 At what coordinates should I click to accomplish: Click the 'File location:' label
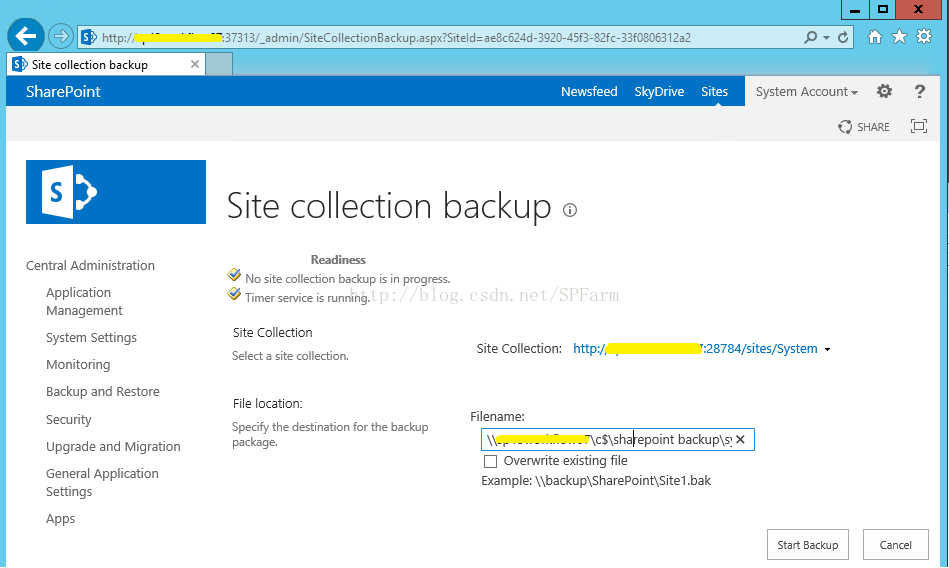pos(268,404)
